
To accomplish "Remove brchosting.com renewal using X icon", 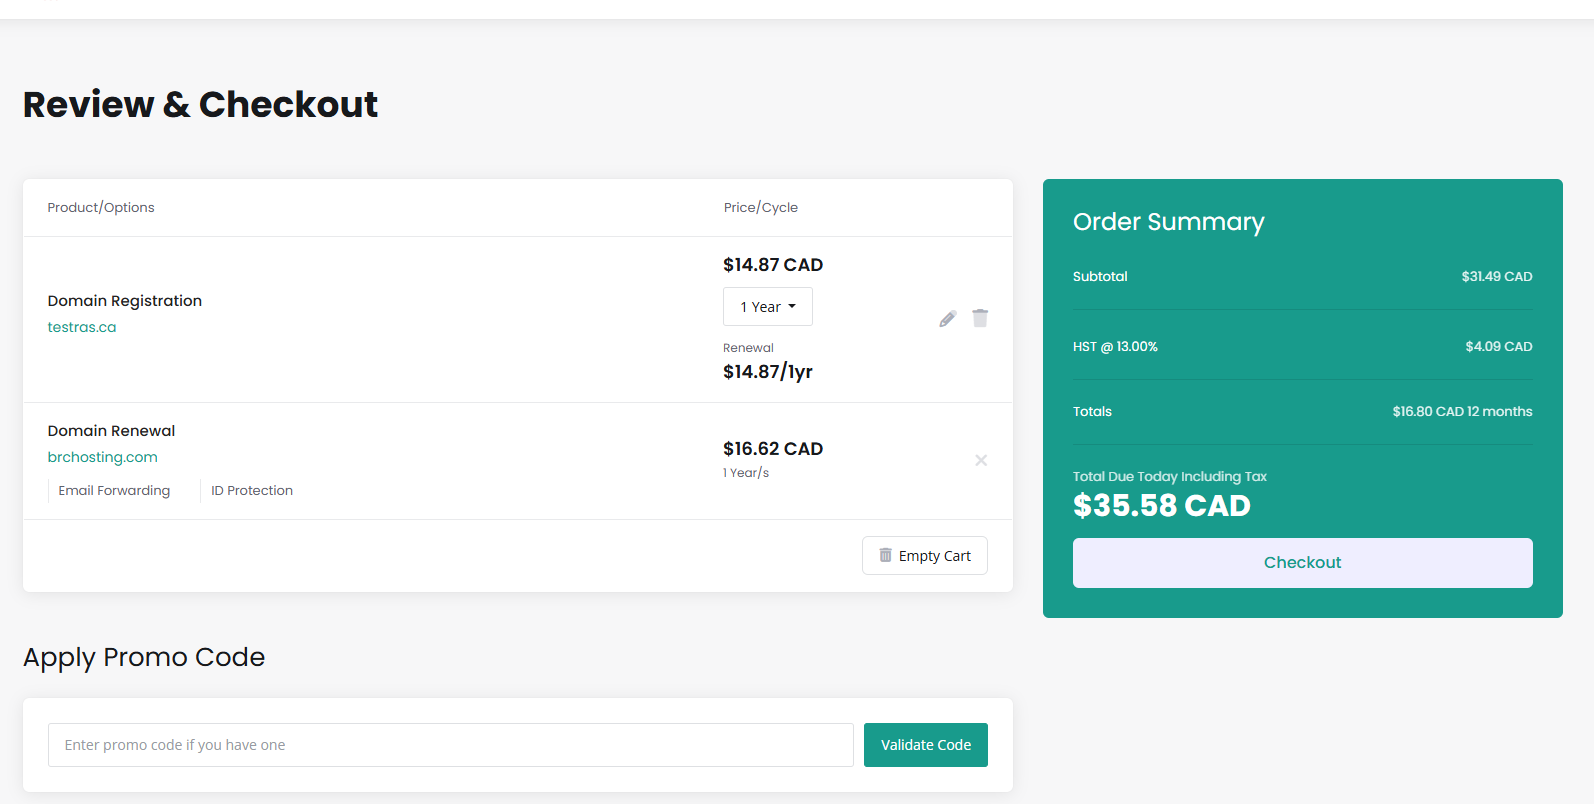I will 981,460.
